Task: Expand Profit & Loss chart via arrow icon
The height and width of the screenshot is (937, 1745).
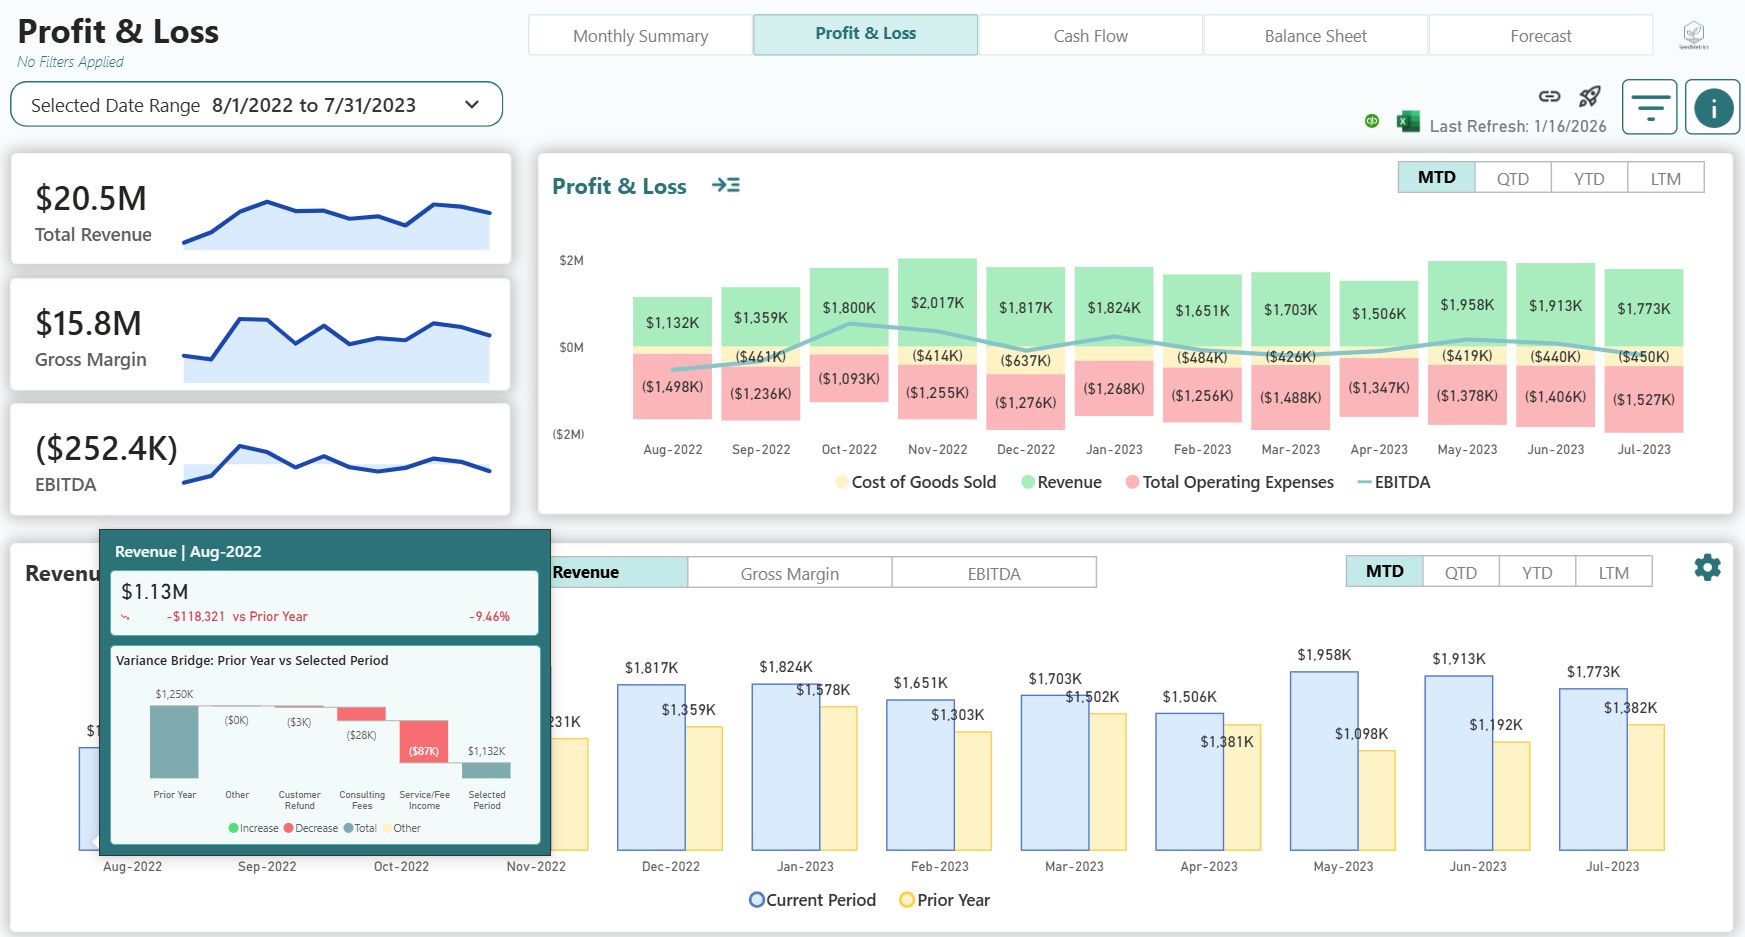Action: [x=726, y=185]
